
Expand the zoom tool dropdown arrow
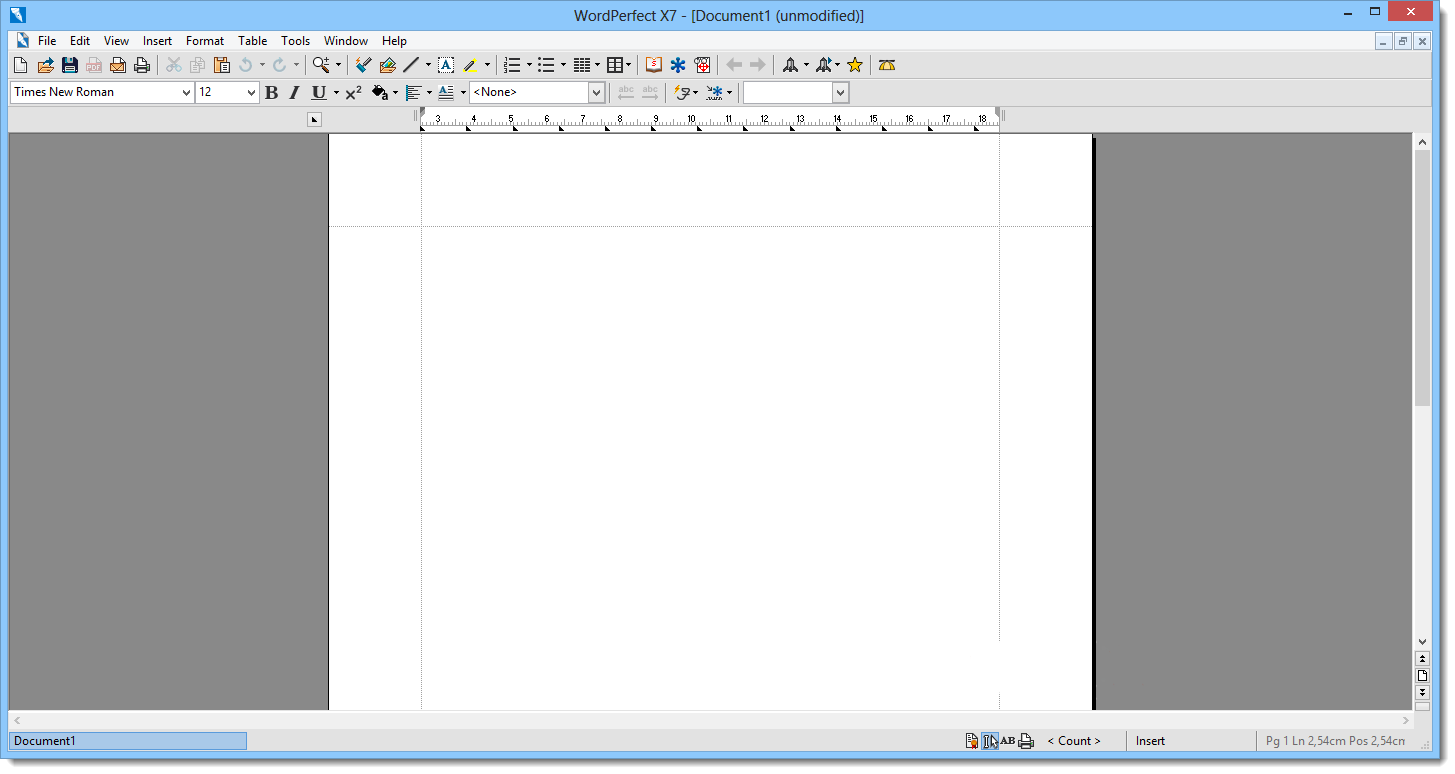pos(338,65)
